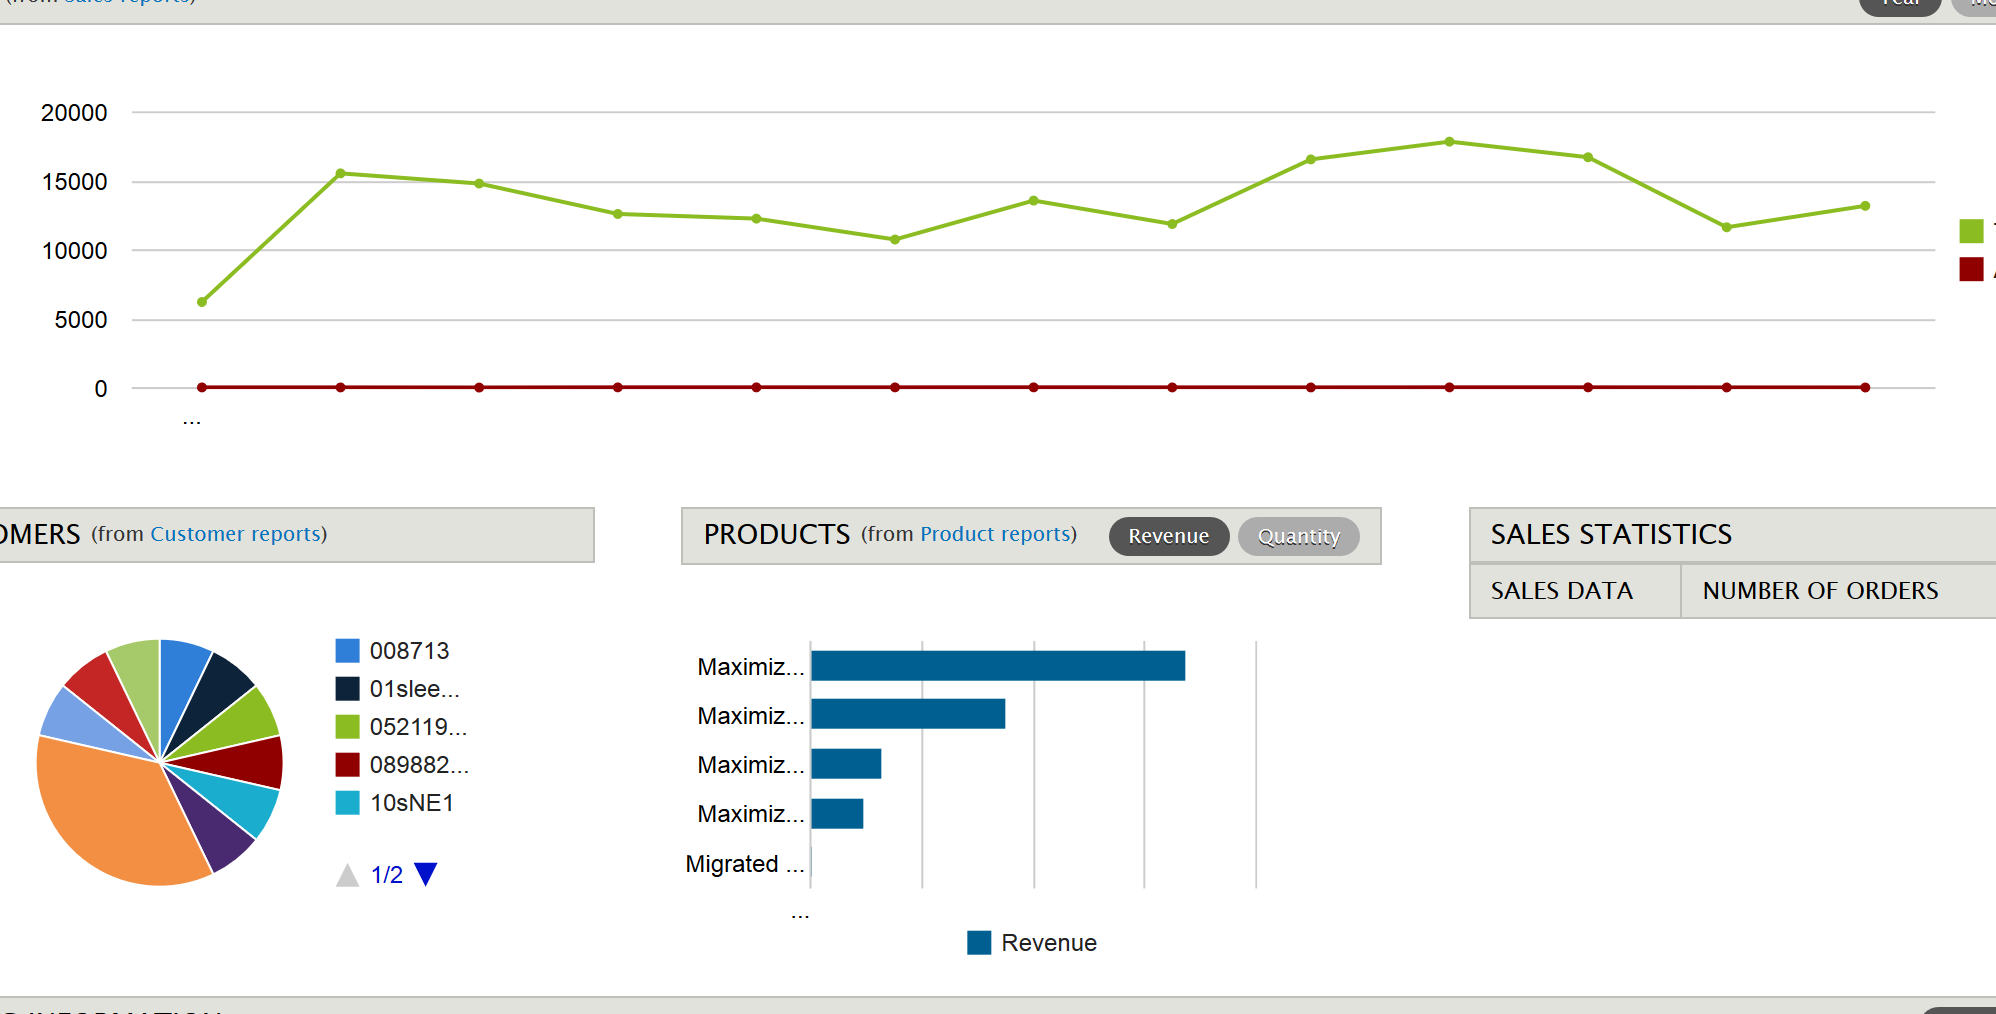Click the highest point on the green line
This screenshot has height=1014, width=1996.
coord(1449,142)
